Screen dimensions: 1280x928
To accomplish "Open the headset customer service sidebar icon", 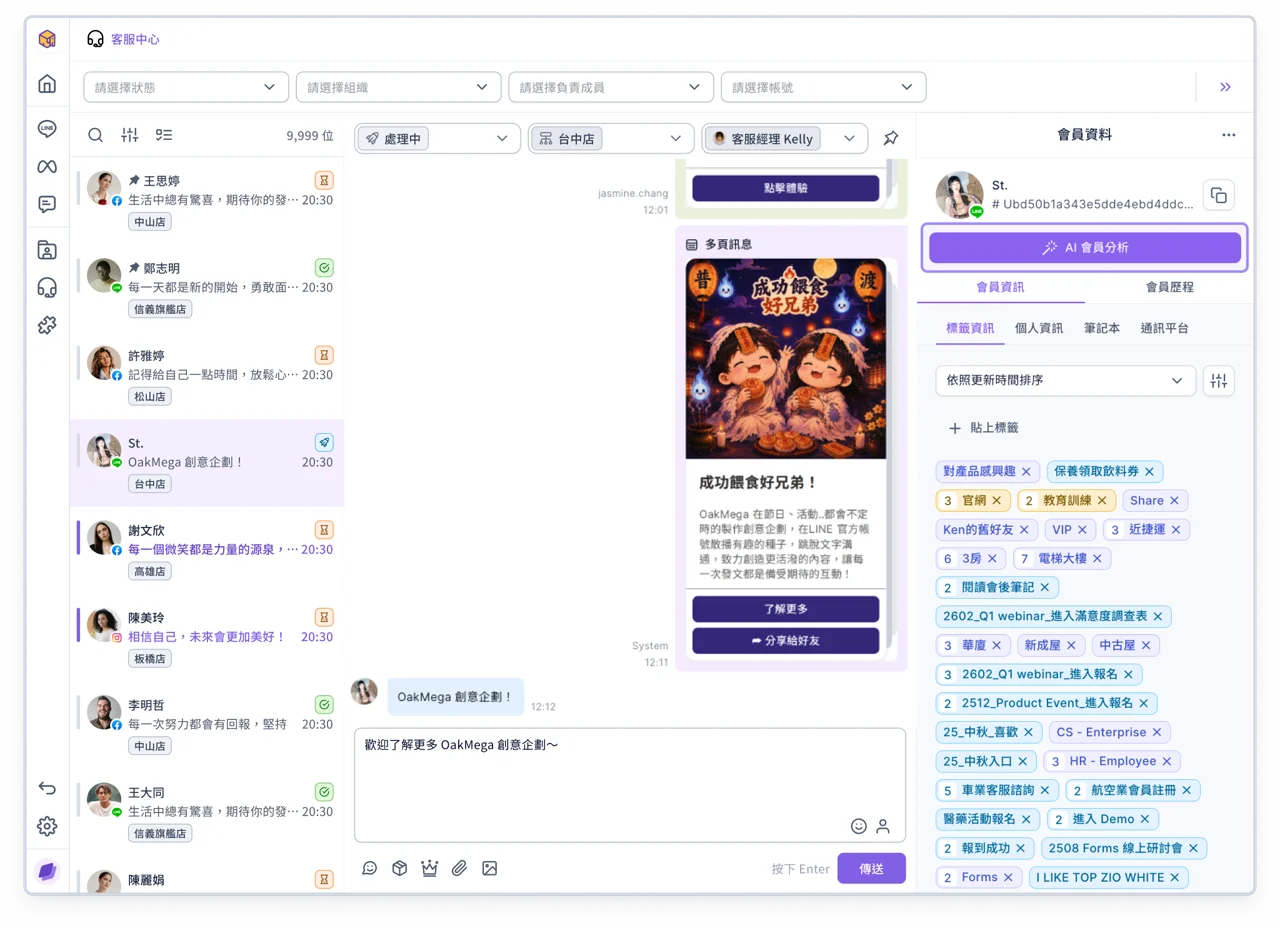I will [47, 288].
